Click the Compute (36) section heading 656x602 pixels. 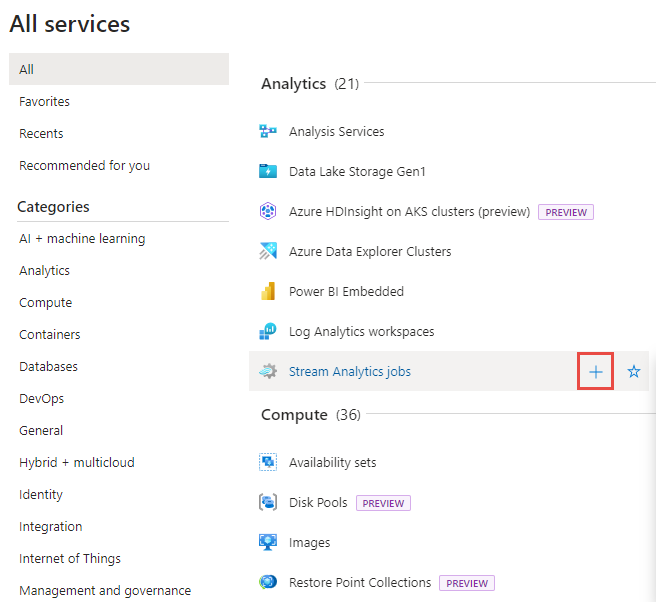tap(311, 415)
